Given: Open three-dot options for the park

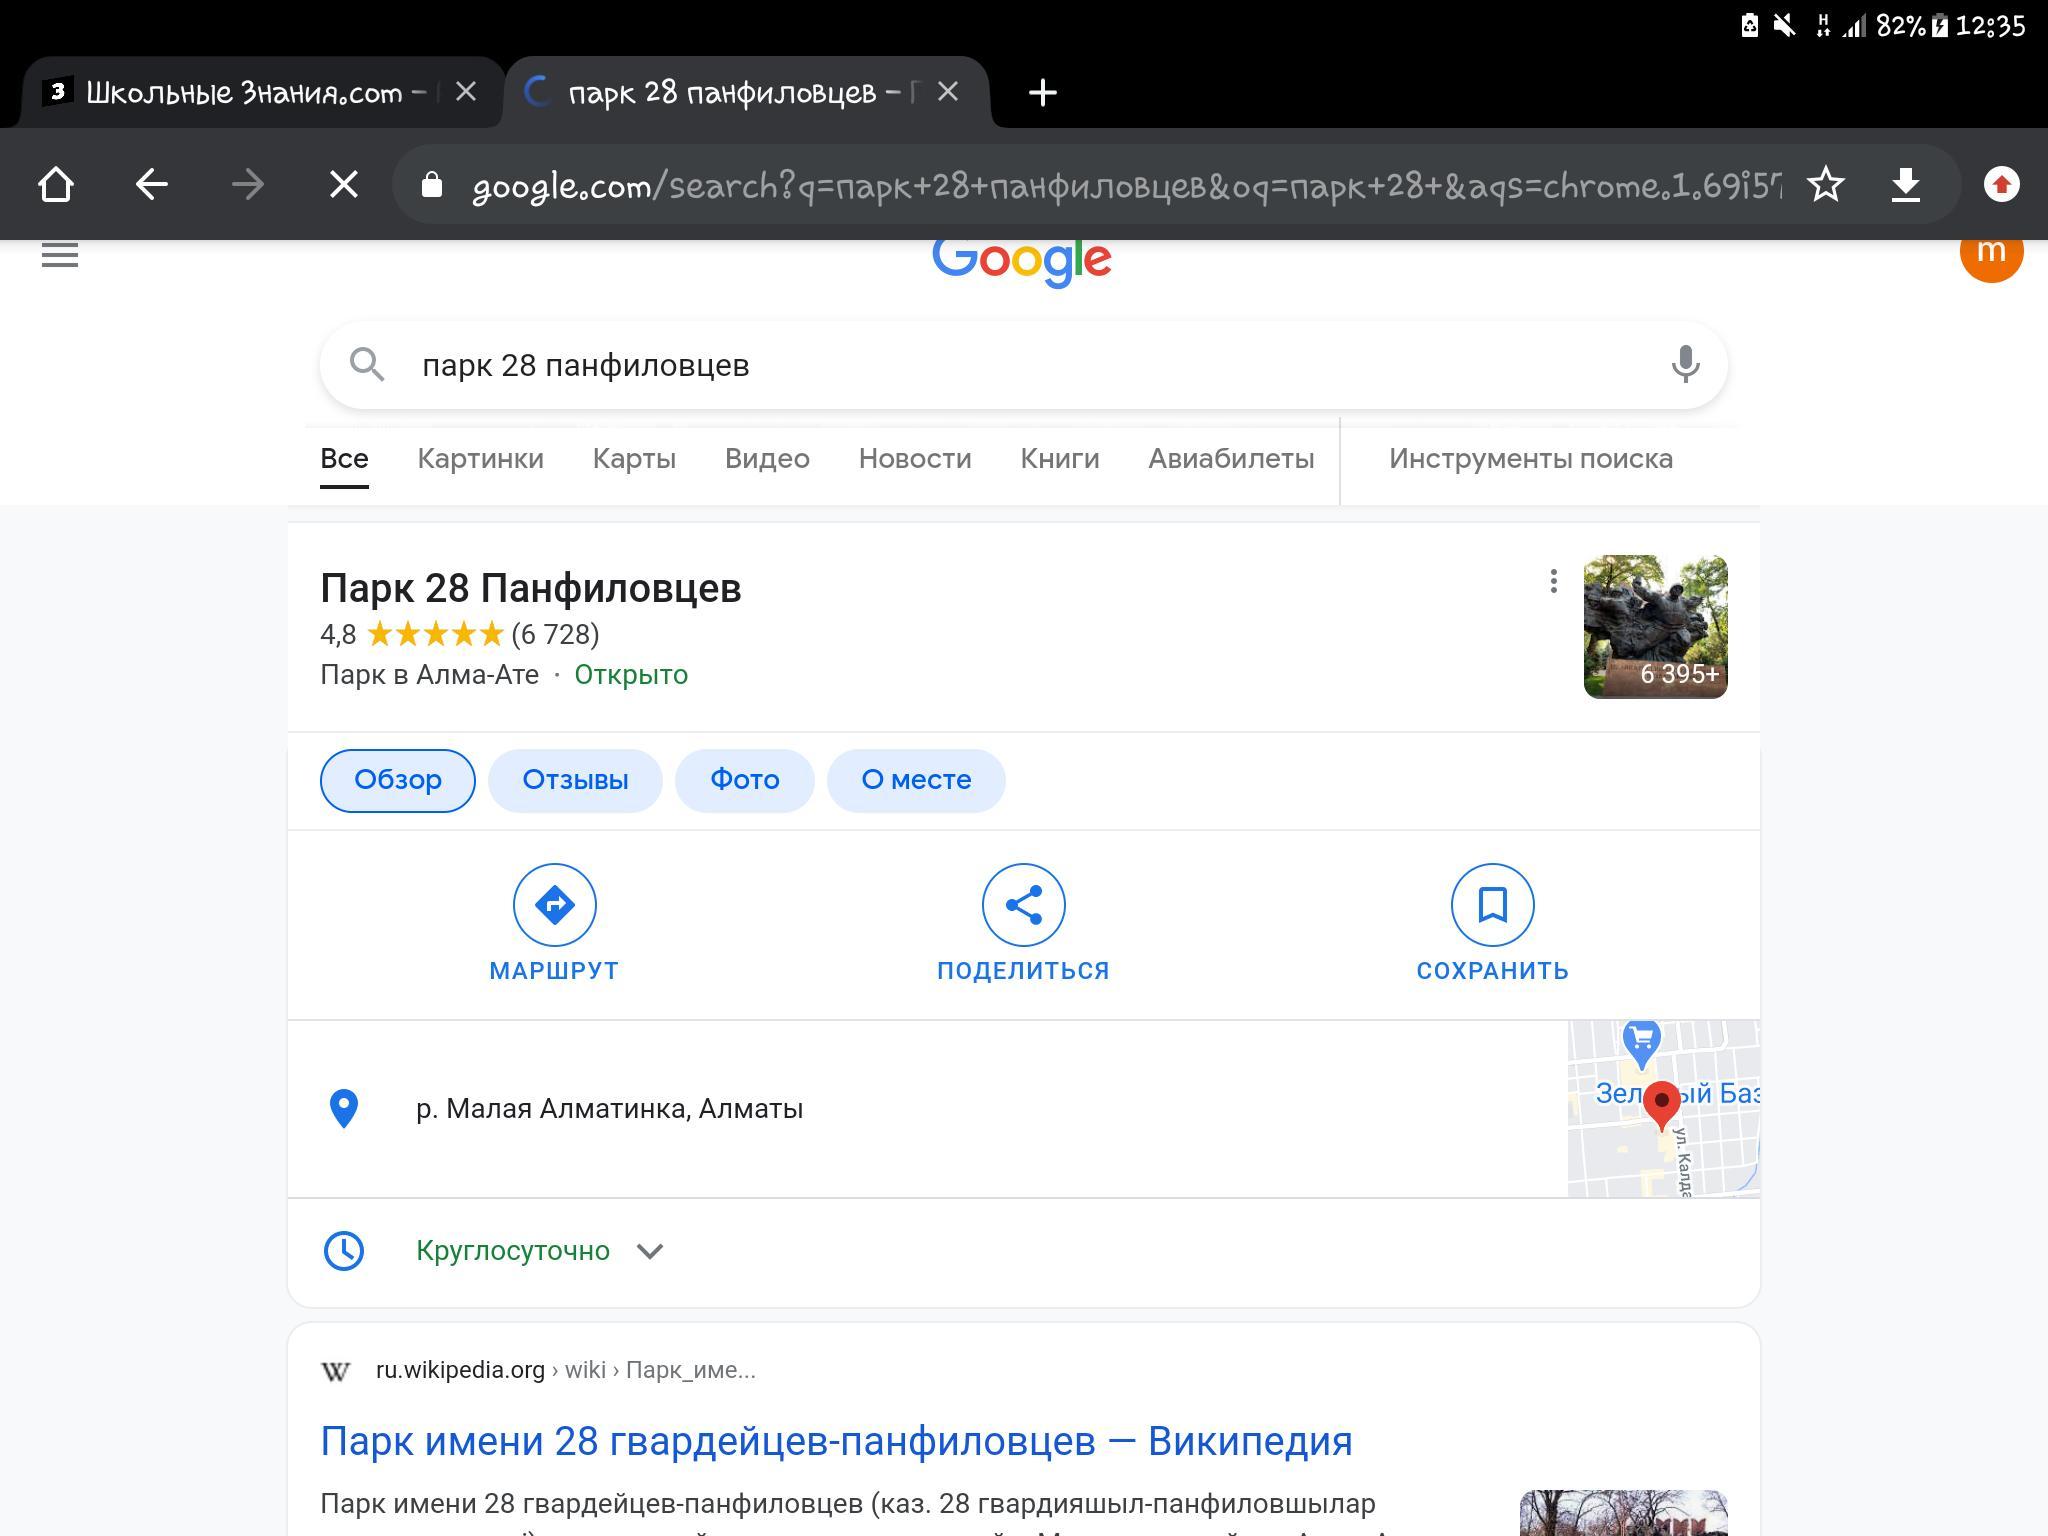Looking at the screenshot, I should pos(1553,581).
